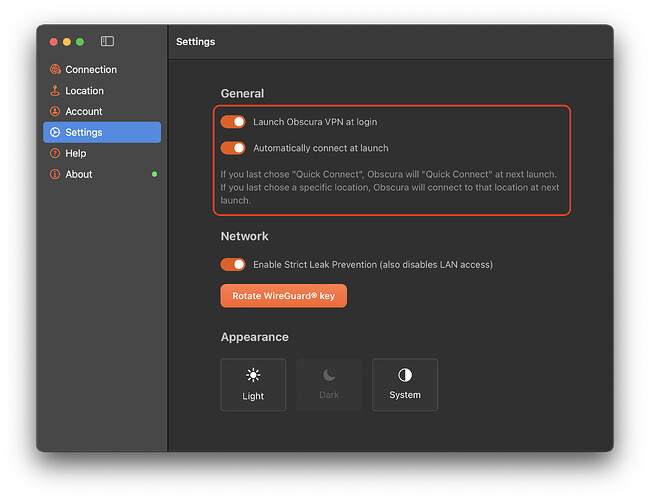Choose the System appearance option
Image resolution: width=649 pixels, height=500 pixels.
405,385
